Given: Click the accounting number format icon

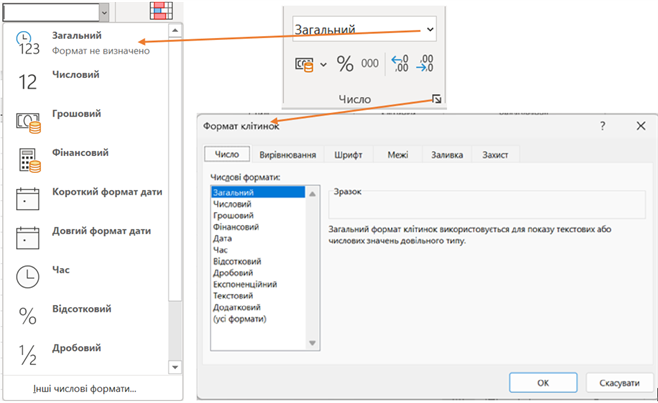Looking at the screenshot, I should click(305, 64).
